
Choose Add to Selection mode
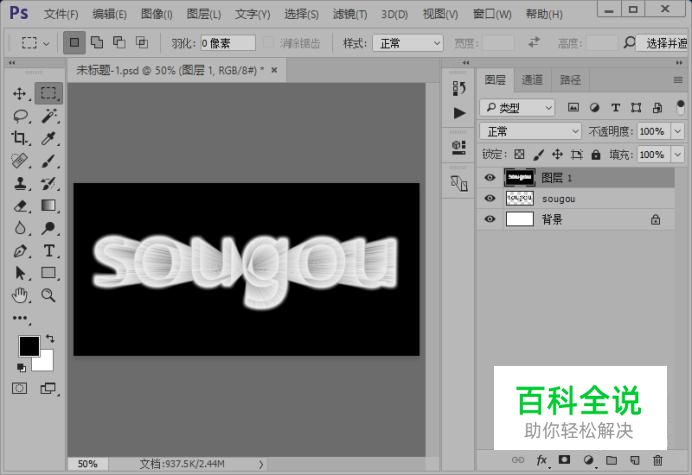[x=97, y=42]
